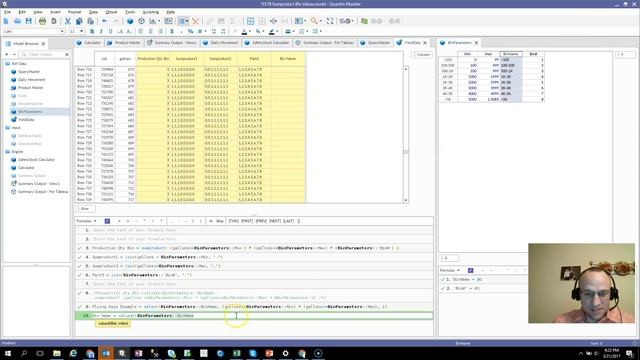640x360 pixels.
Task: Switch to the Product Master tab
Action: point(124,43)
